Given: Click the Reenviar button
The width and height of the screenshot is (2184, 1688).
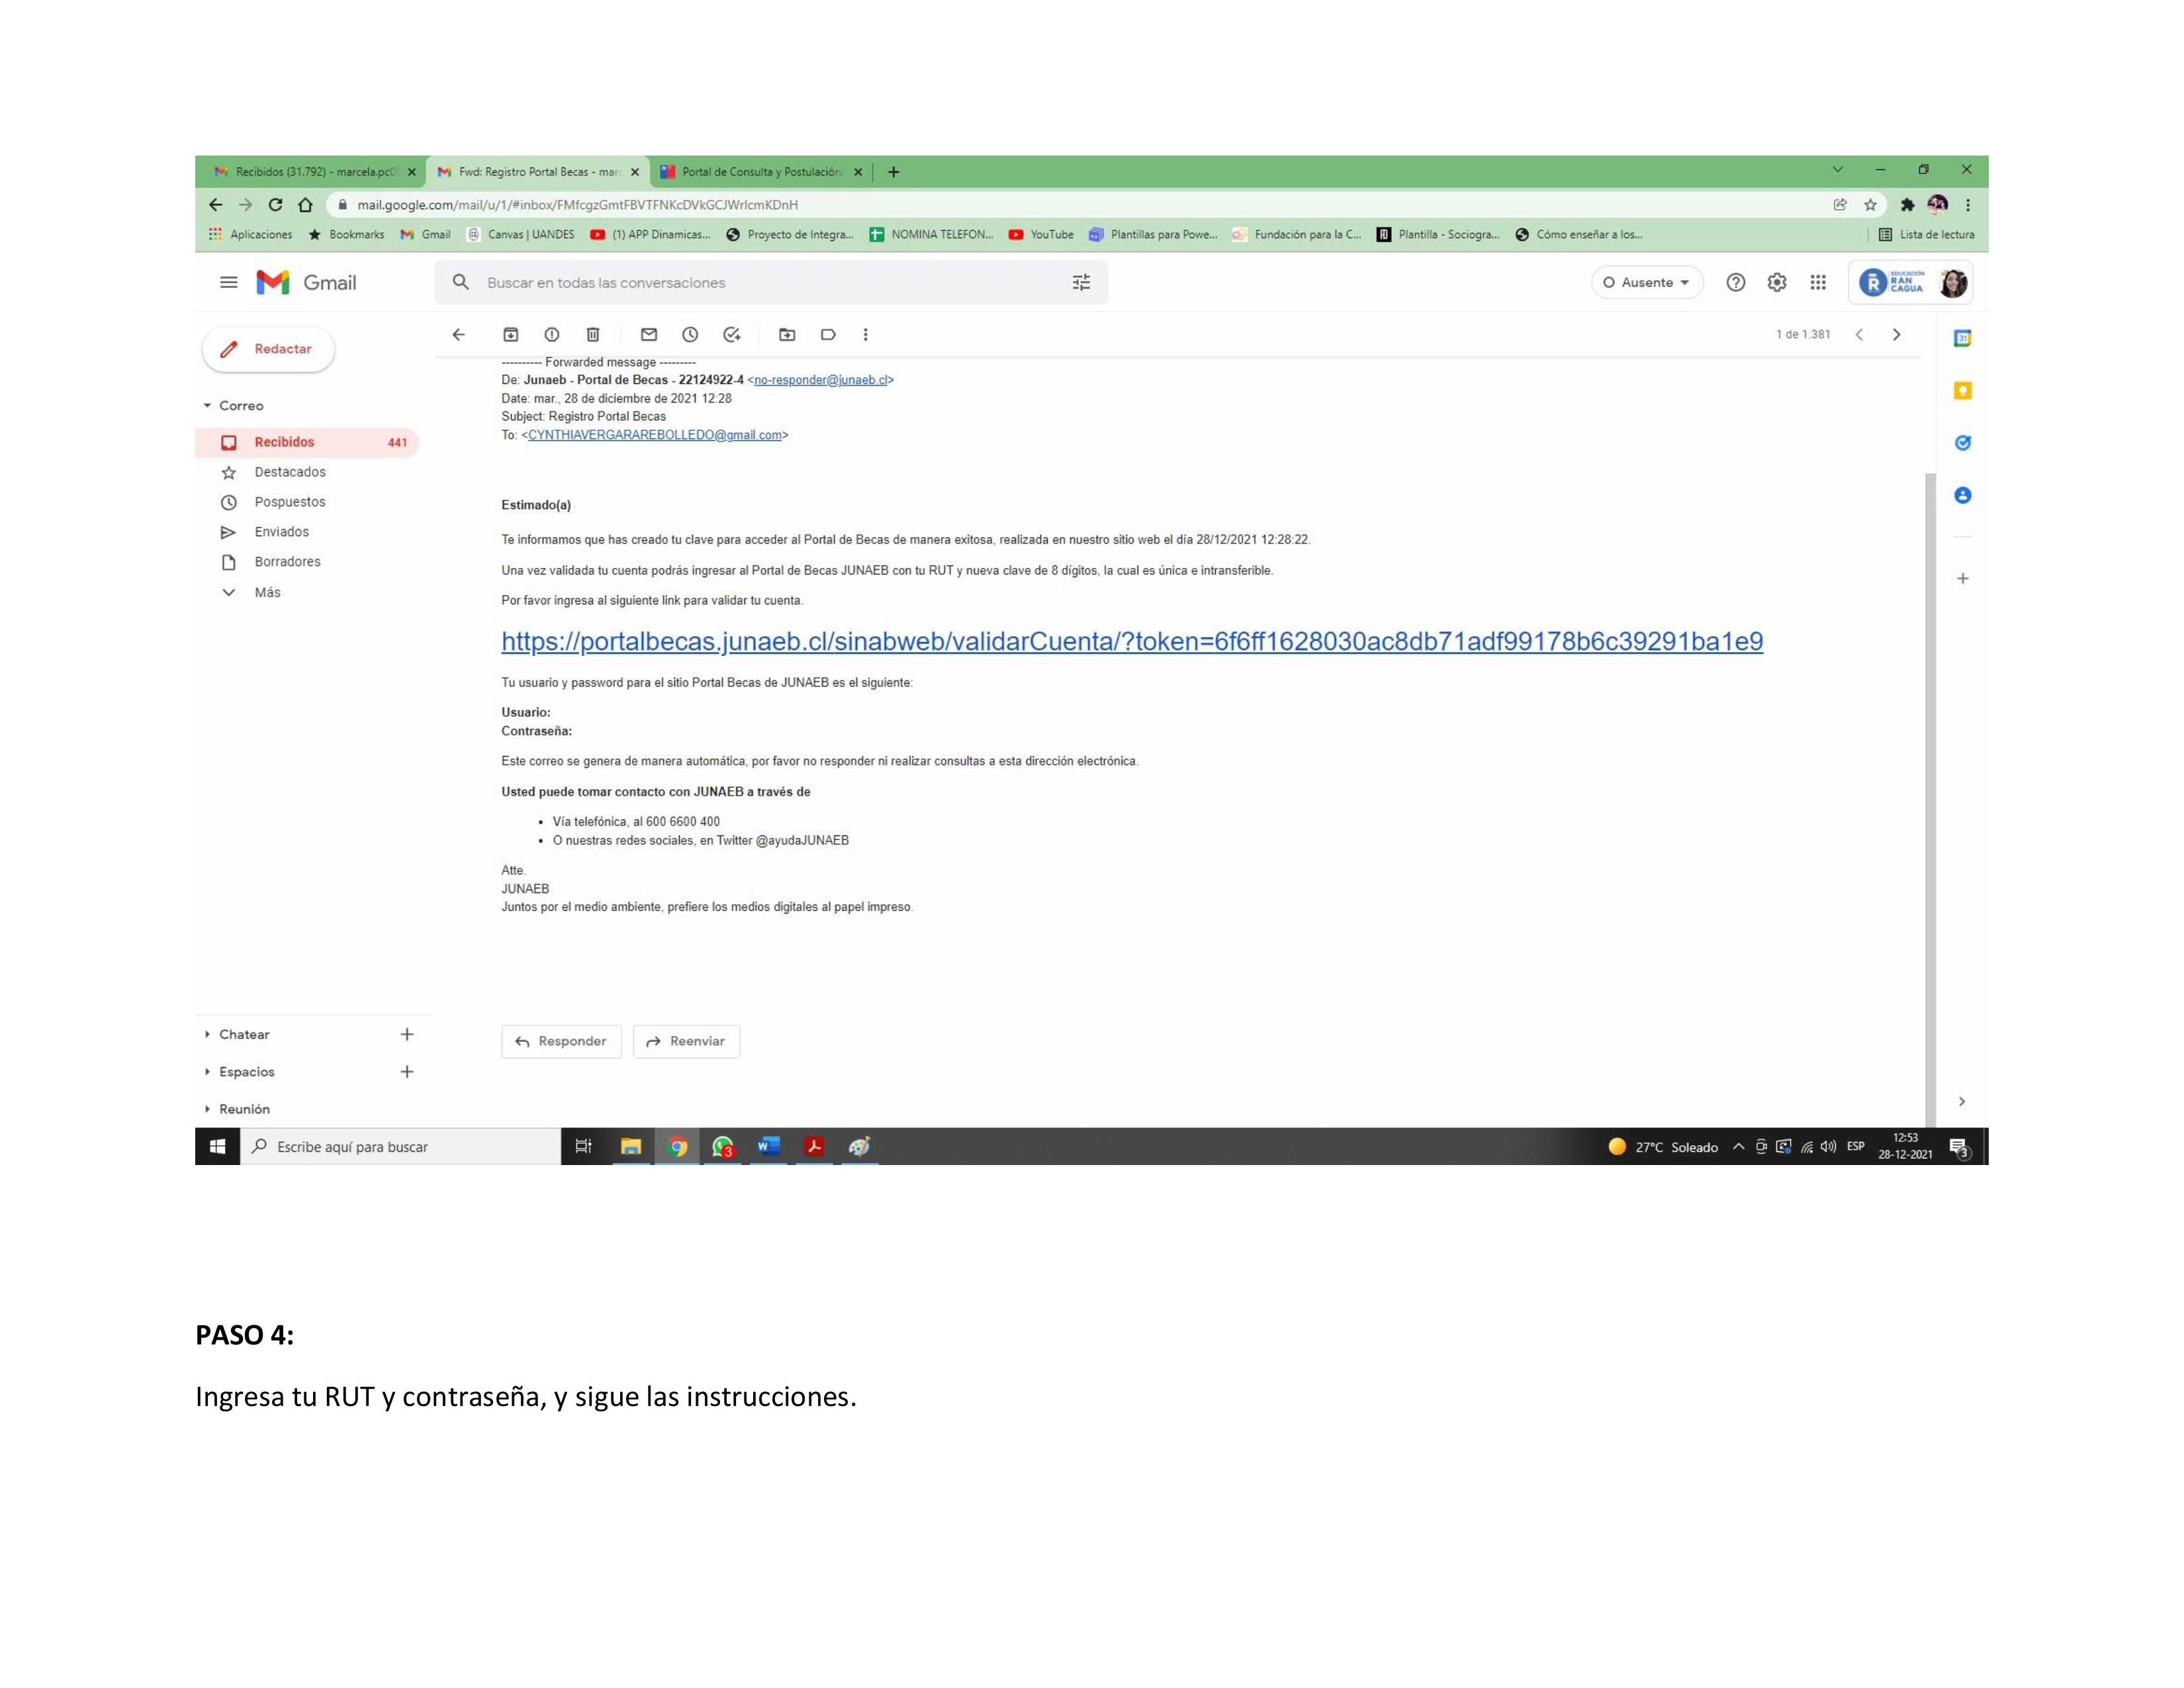Looking at the screenshot, I should point(686,1041).
